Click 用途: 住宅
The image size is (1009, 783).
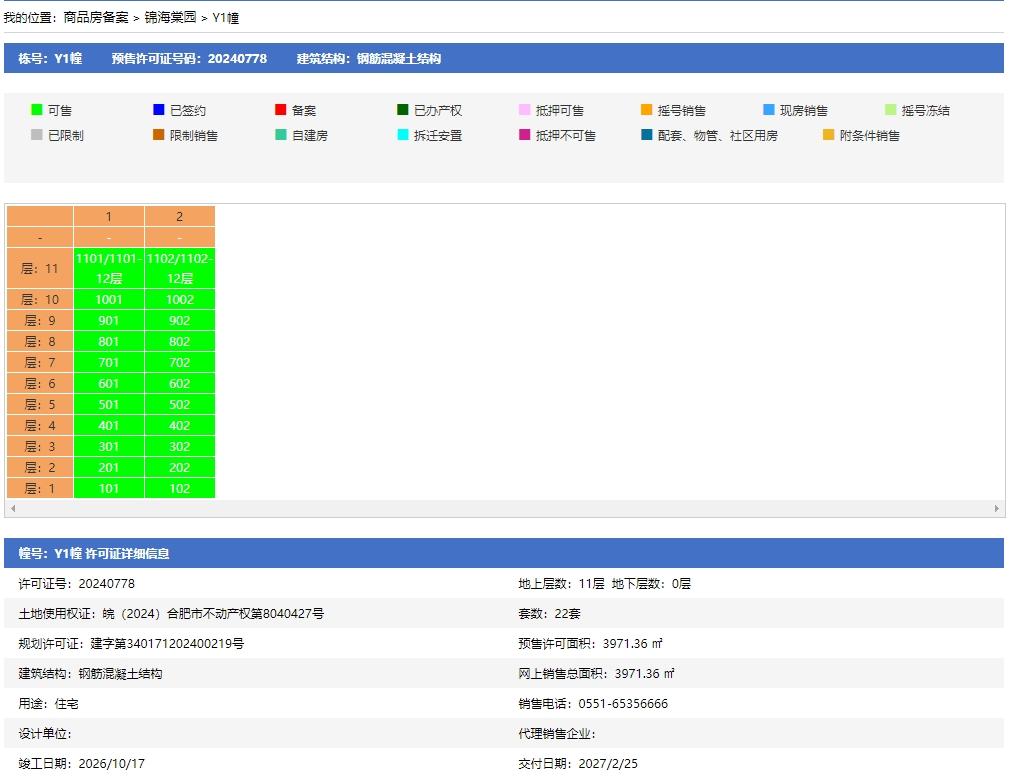point(48,704)
